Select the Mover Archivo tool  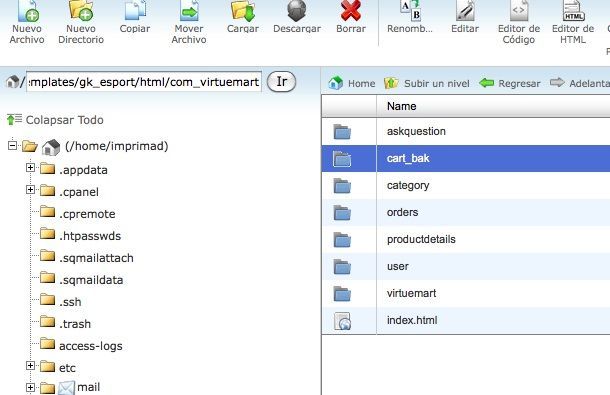pyautogui.click(x=189, y=22)
